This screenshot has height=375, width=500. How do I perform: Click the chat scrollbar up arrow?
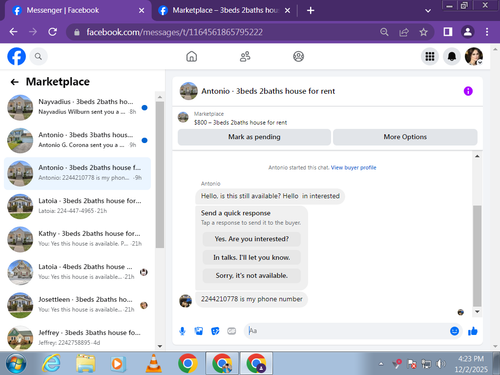pos(477,156)
